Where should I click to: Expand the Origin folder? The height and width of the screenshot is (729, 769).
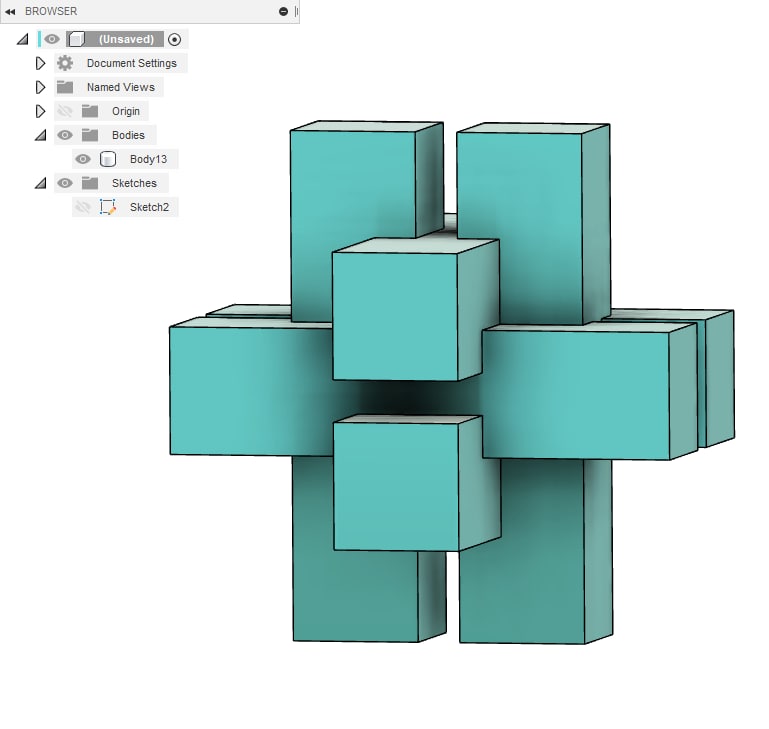click(x=40, y=111)
